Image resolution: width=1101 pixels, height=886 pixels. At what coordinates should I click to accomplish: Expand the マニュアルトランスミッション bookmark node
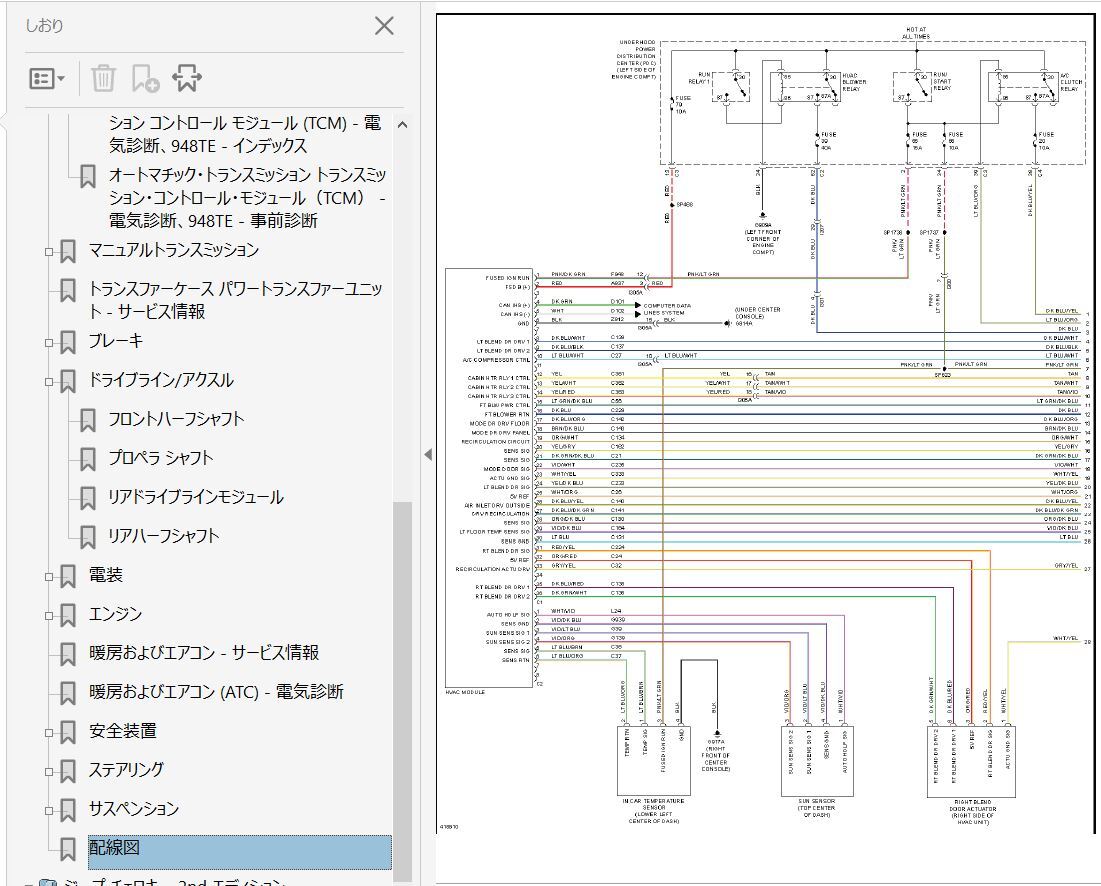48,251
